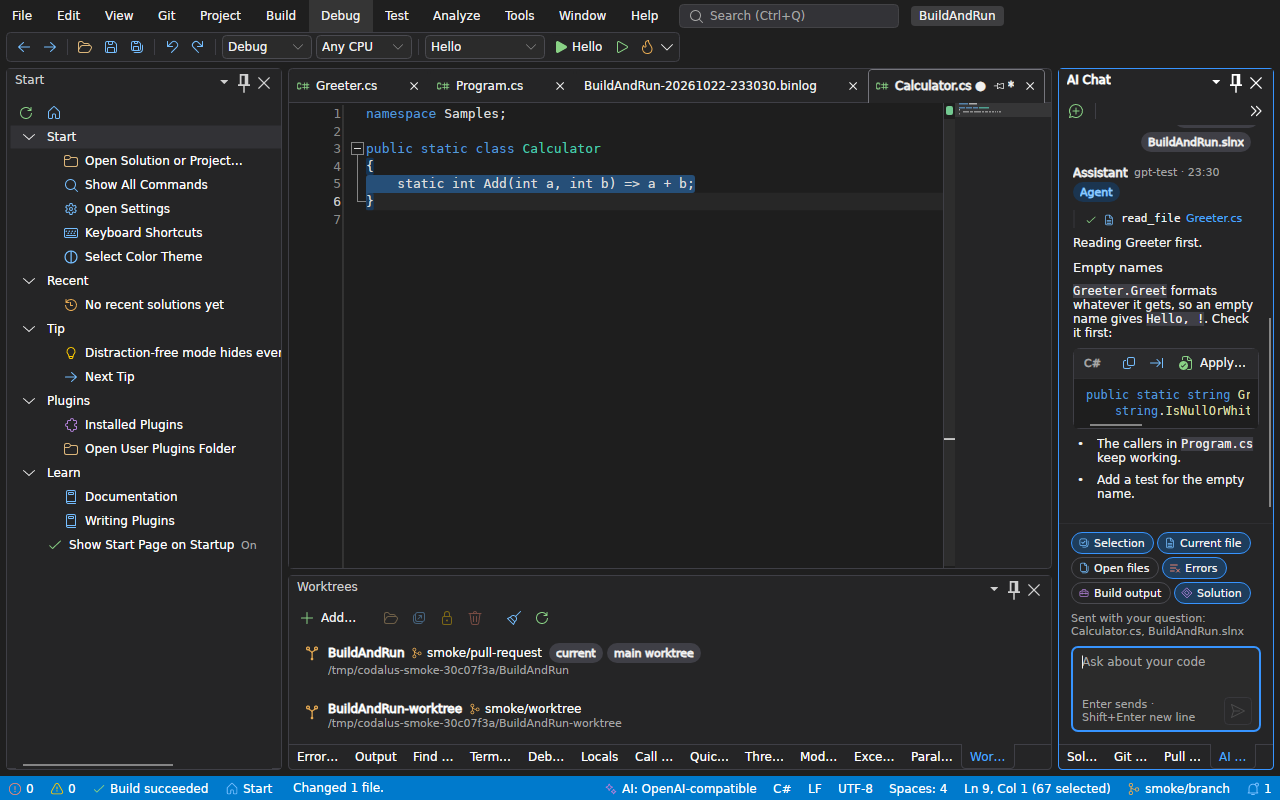Click the AI Chat toolbar overflow chevrons
The height and width of the screenshot is (800, 1280).
pyautogui.click(x=1256, y=111)
